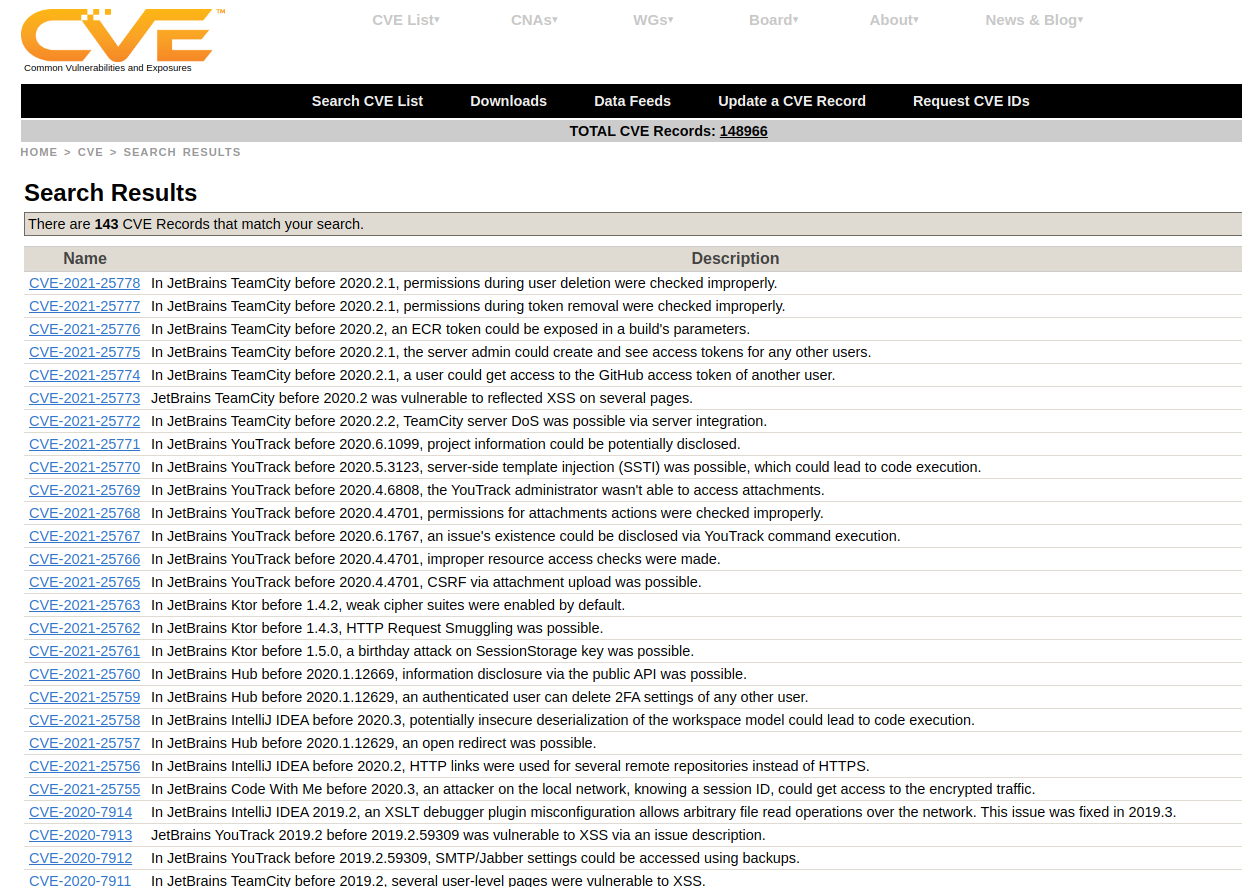Image resolution: width=1242 pixels, height=887 pixels.
Task: Click the description about Code With Me
Action: point(593,789)
